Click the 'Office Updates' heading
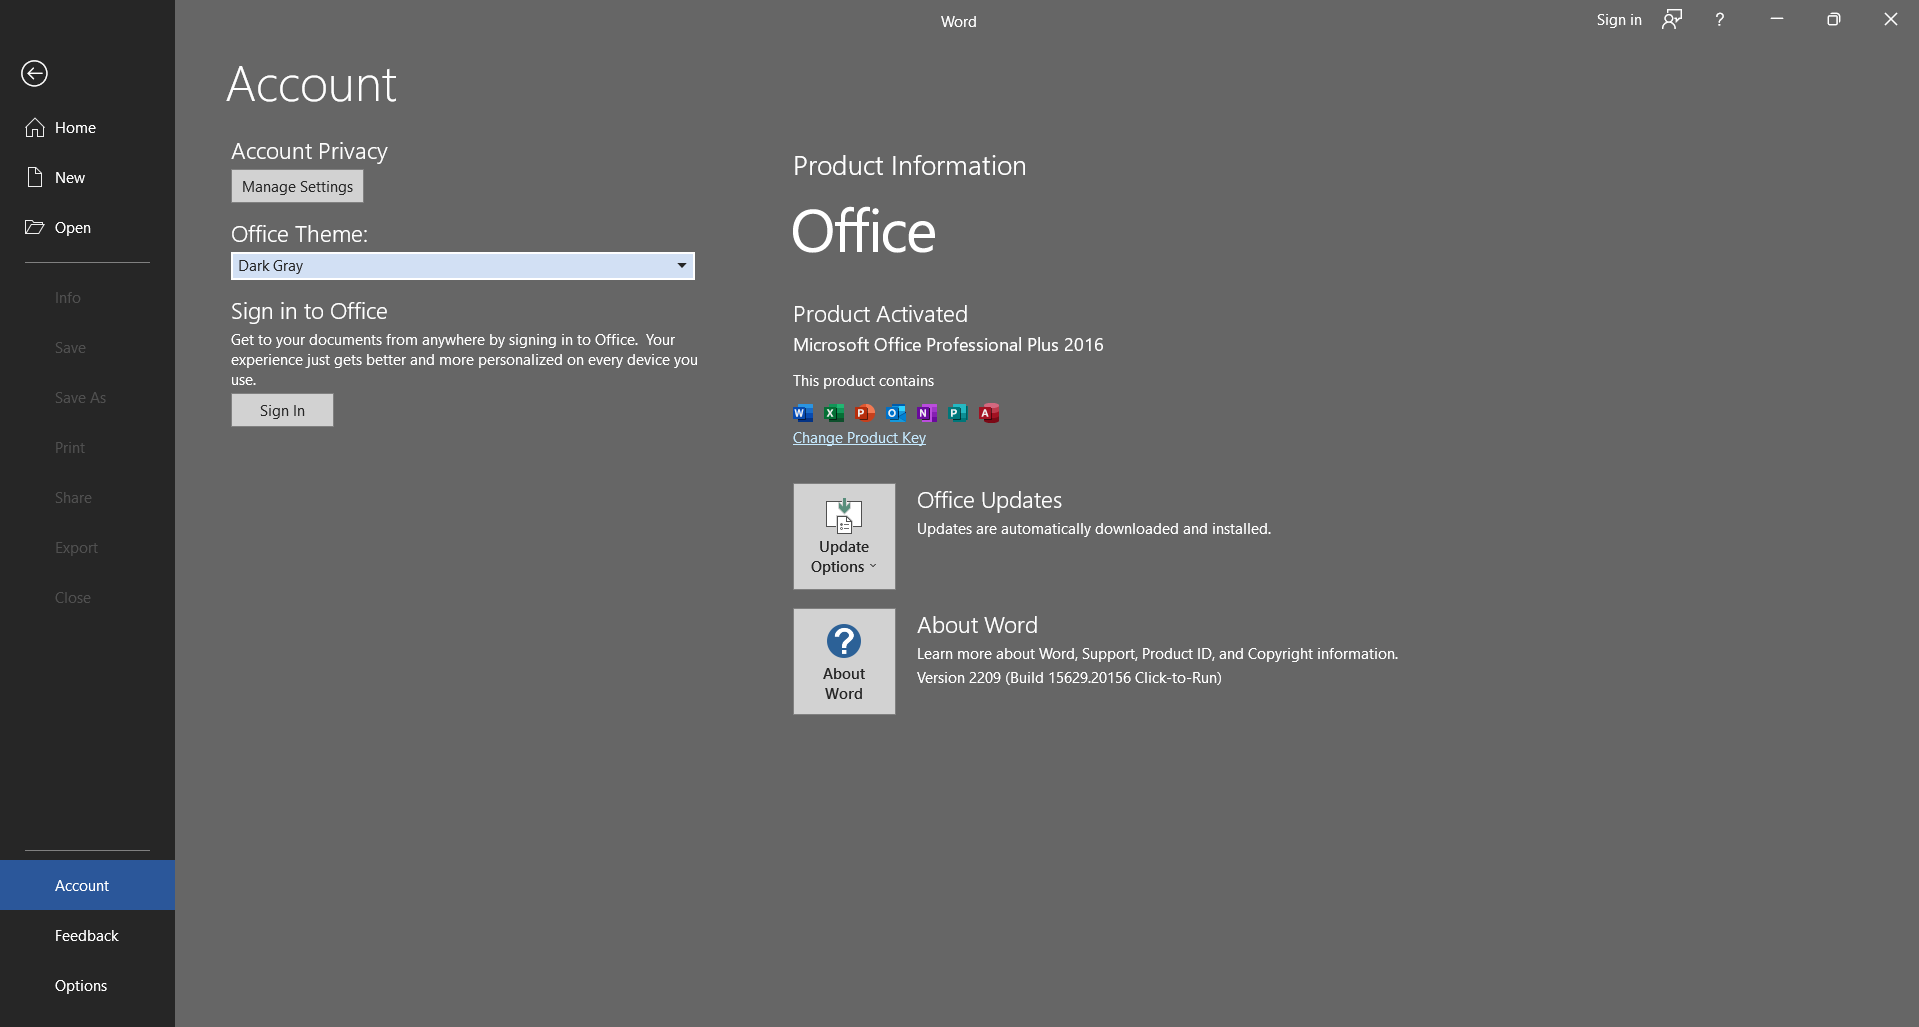Screen dimensions: 1919x1027 989,500
